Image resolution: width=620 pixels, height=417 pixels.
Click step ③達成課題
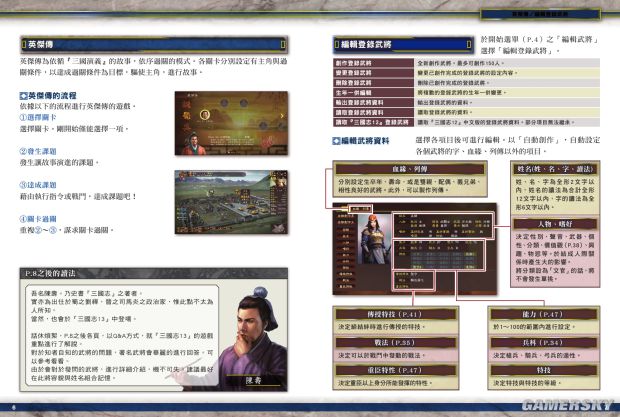(38, 185)
